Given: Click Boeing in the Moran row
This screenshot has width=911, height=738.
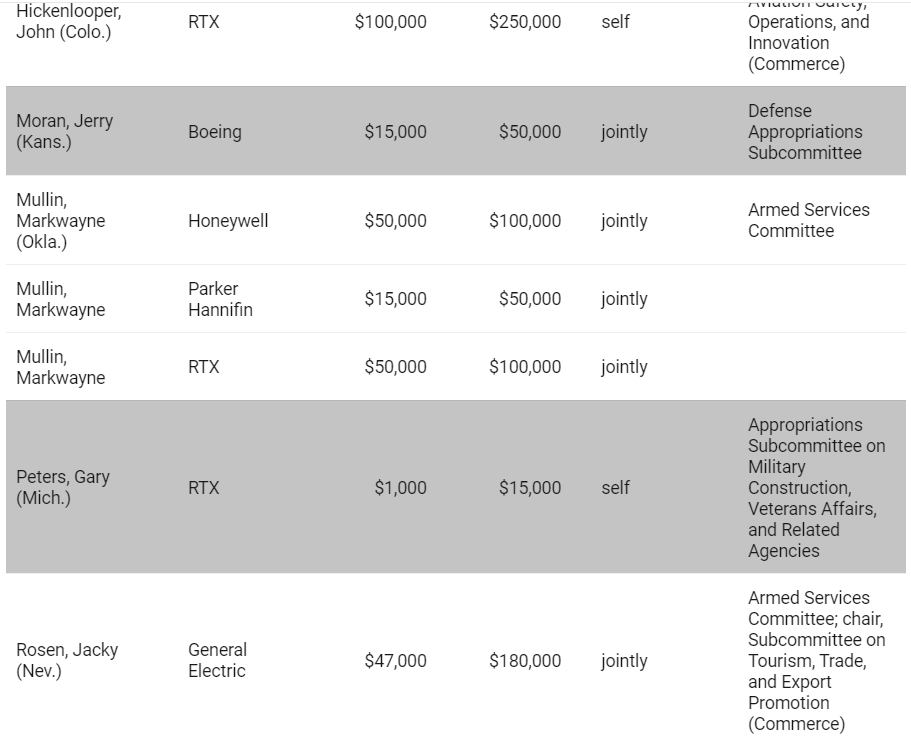Looking at the screenshot, I should click(x=214, y=132).
